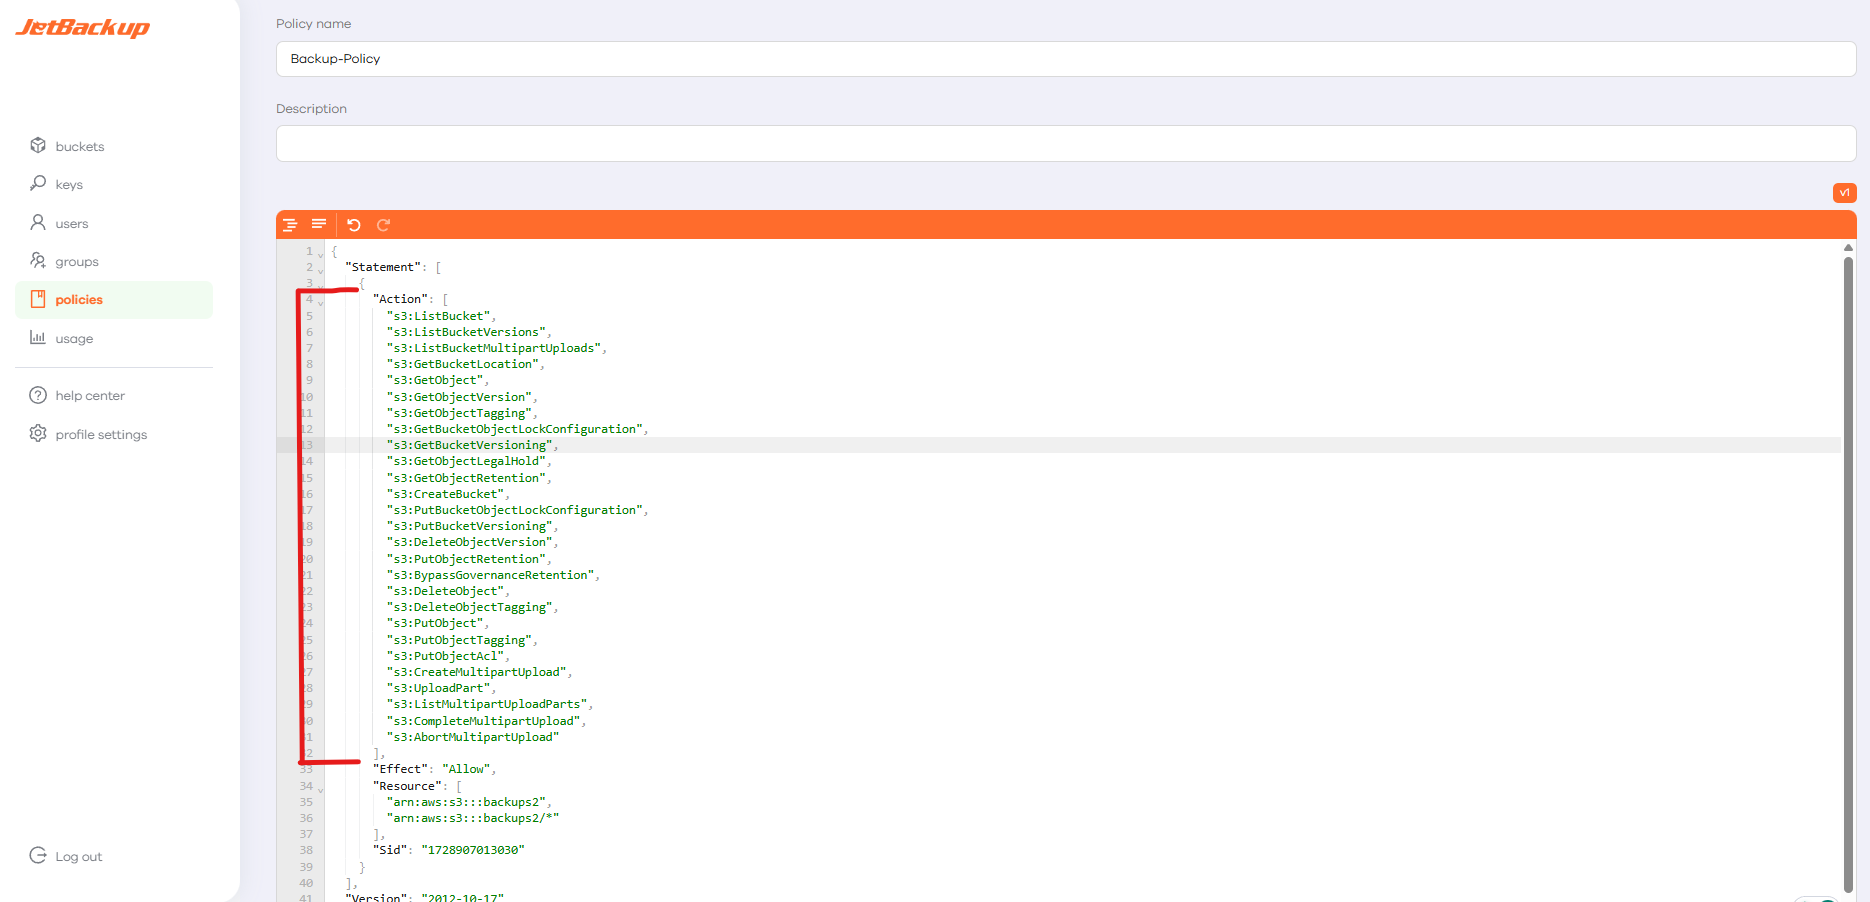Viewport: 1870px width, 902px height.
Task: Undo the last edit in policy editor
Action: click(x=354, y=225)
